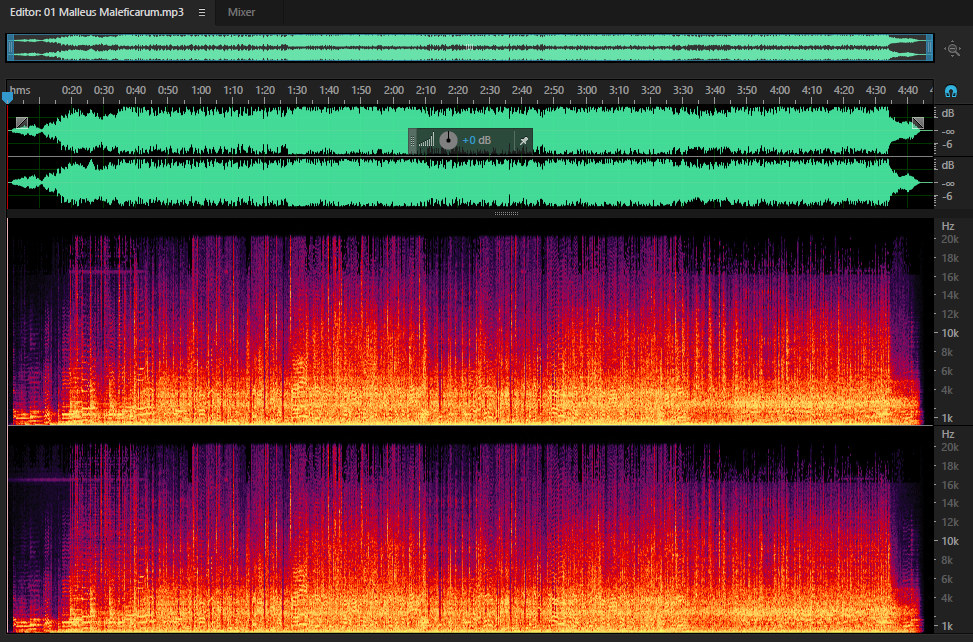Click the -6 mark on right channel scale
This screenshot has width=973, height=642.
[x=947, y=196]
